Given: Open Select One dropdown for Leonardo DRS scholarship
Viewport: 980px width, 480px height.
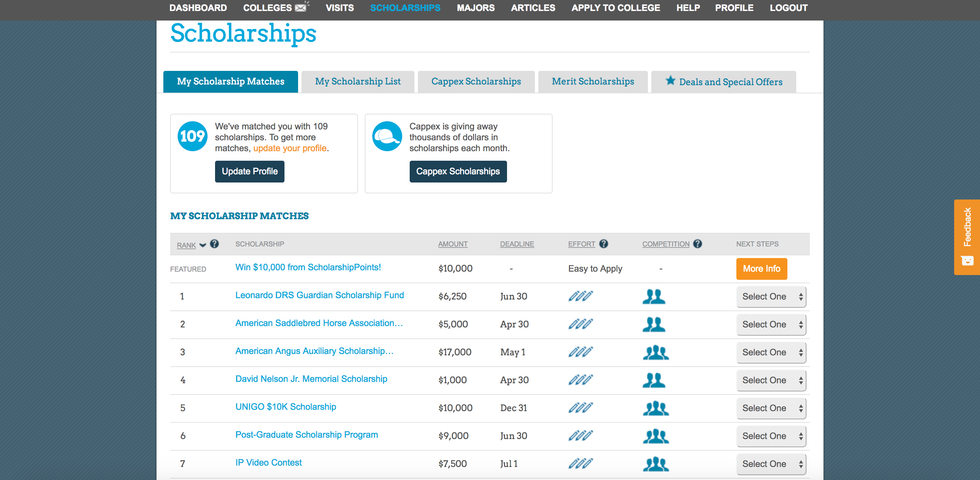Looking at the screenshot, I should [x=771, y=297].
